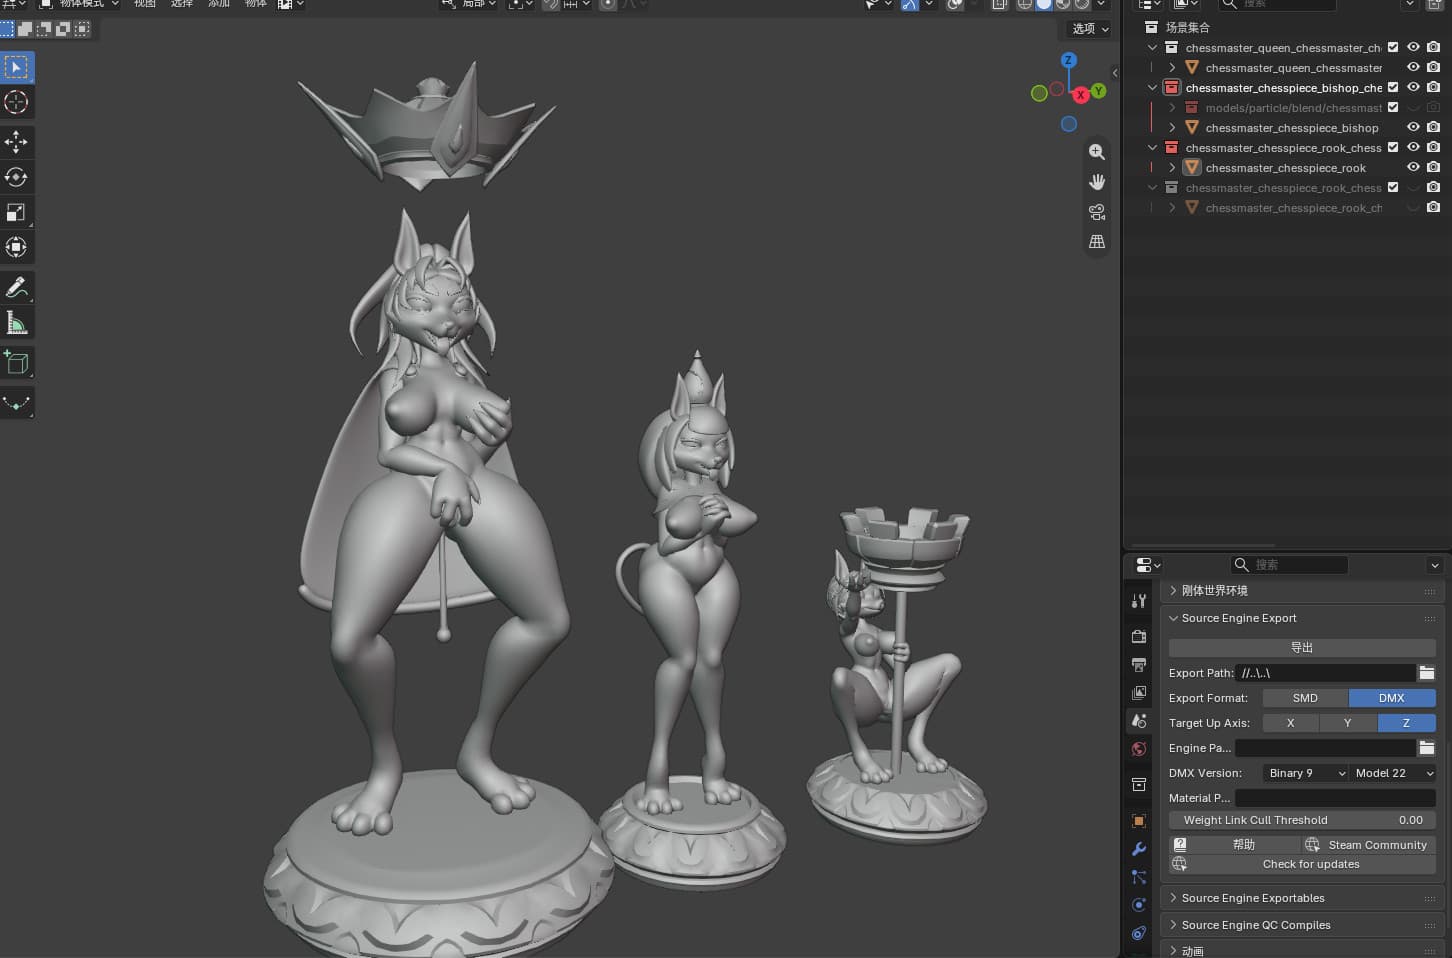Open the Model 22 dropdown

pos(1393,773)
